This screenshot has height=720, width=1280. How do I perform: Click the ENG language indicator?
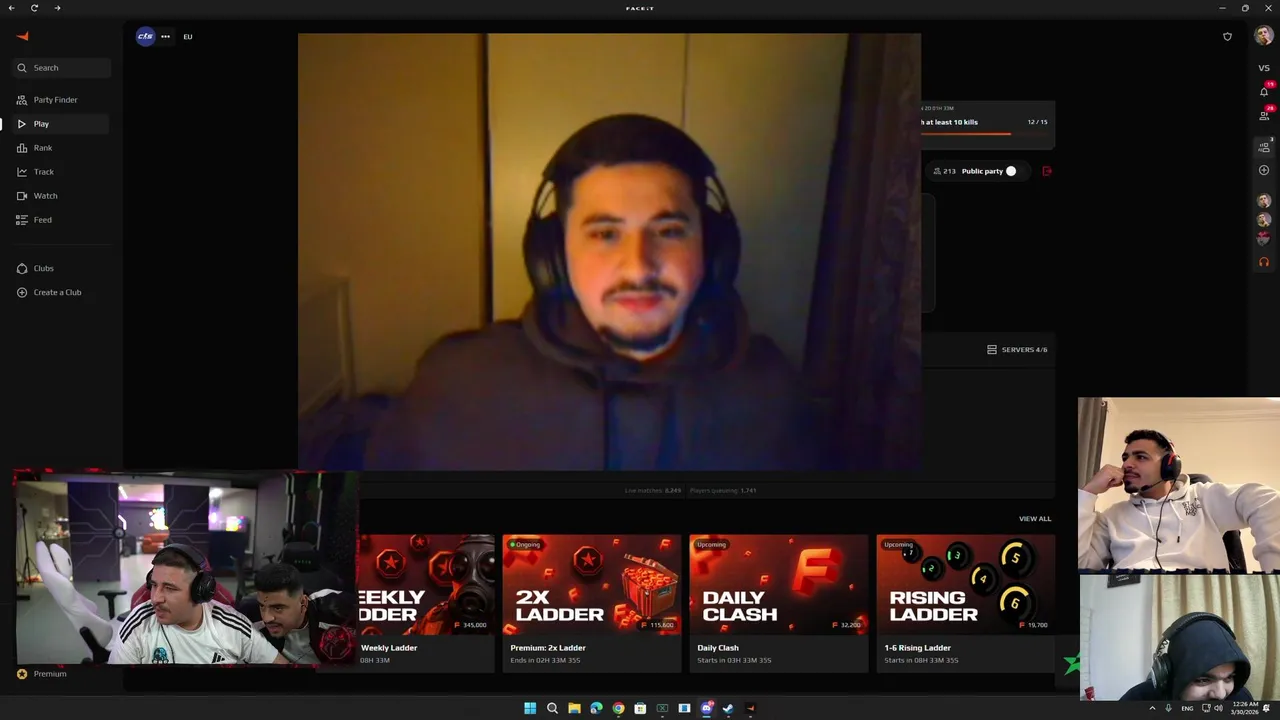1187,708
